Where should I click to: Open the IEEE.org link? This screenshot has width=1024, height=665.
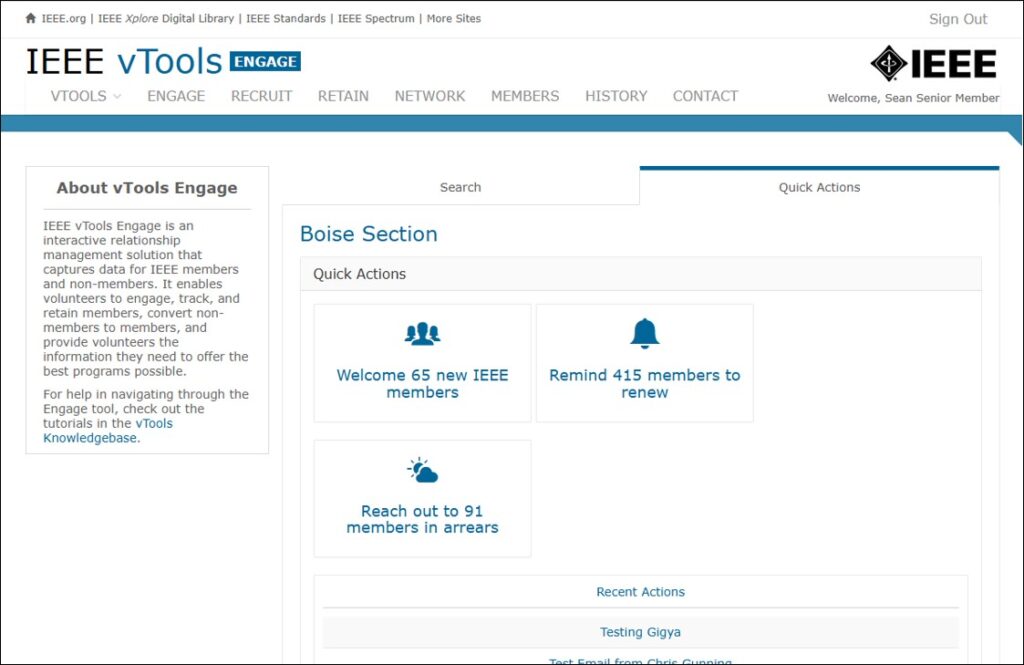click(64, 18)
